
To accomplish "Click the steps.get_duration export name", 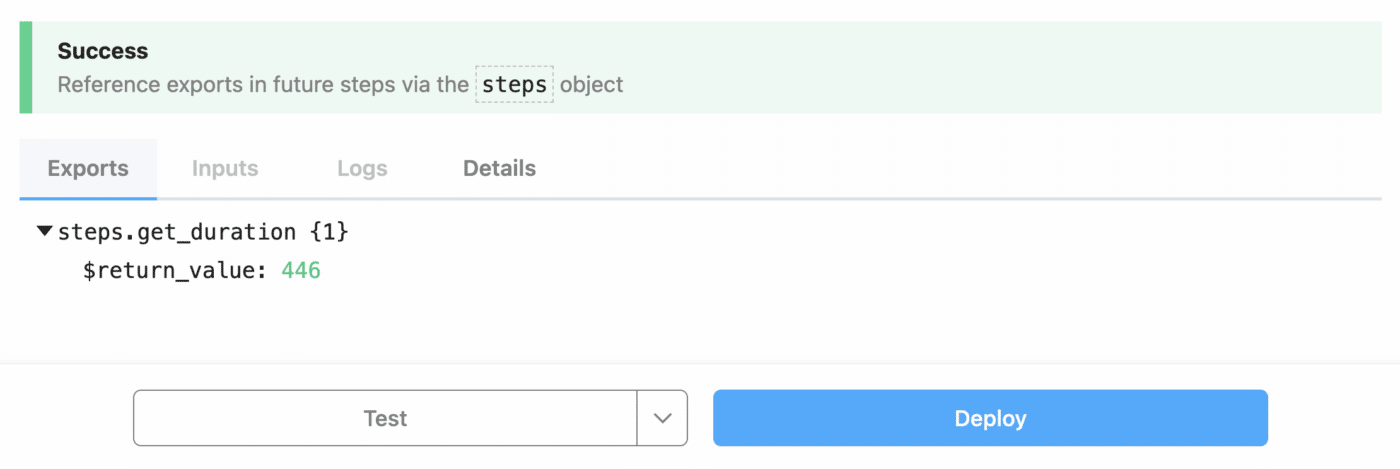I will (x=177, y=232).
